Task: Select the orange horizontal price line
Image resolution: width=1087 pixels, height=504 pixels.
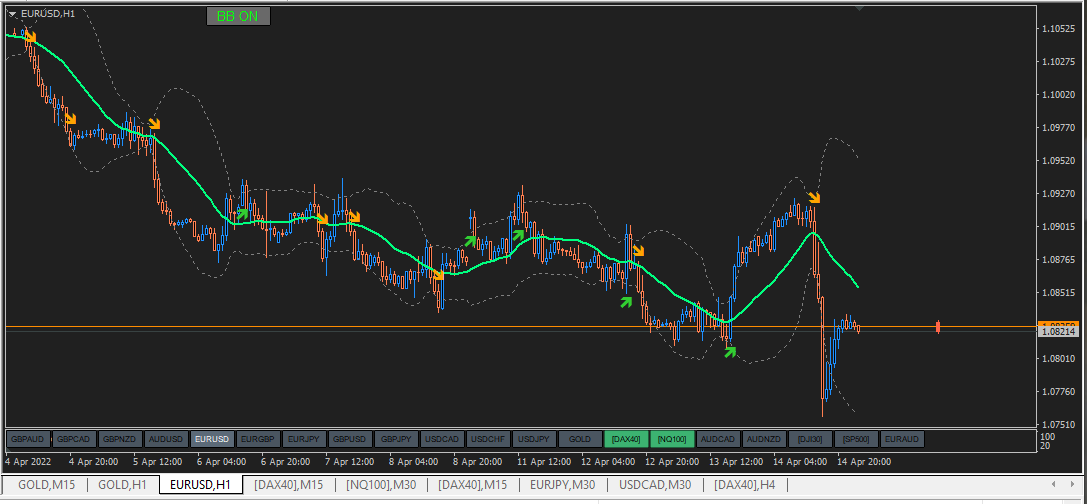Action: (x=520, y=326)
